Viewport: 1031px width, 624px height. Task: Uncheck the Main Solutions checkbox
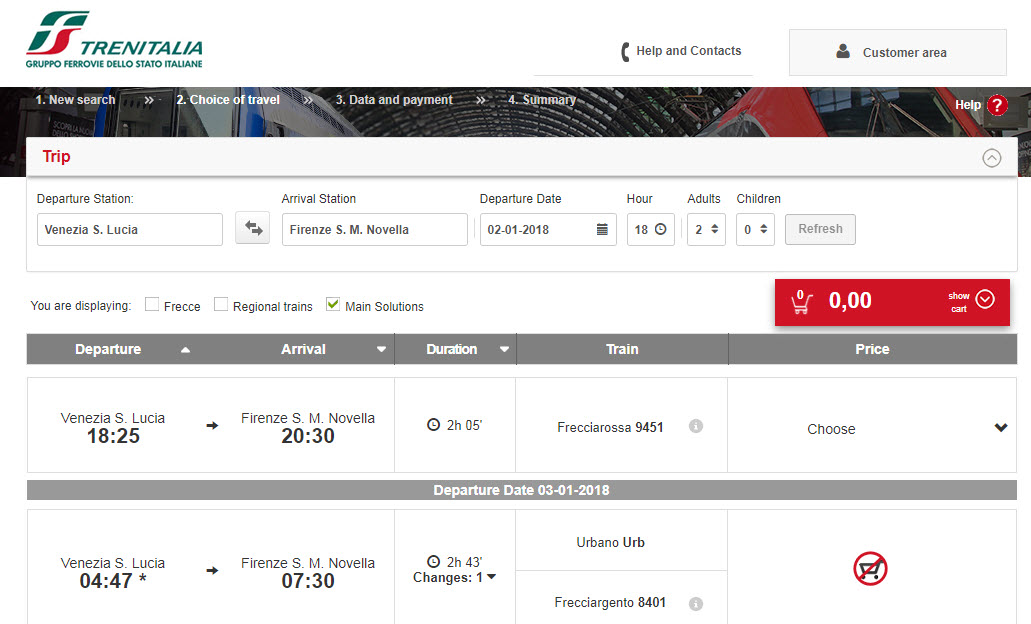333,304
